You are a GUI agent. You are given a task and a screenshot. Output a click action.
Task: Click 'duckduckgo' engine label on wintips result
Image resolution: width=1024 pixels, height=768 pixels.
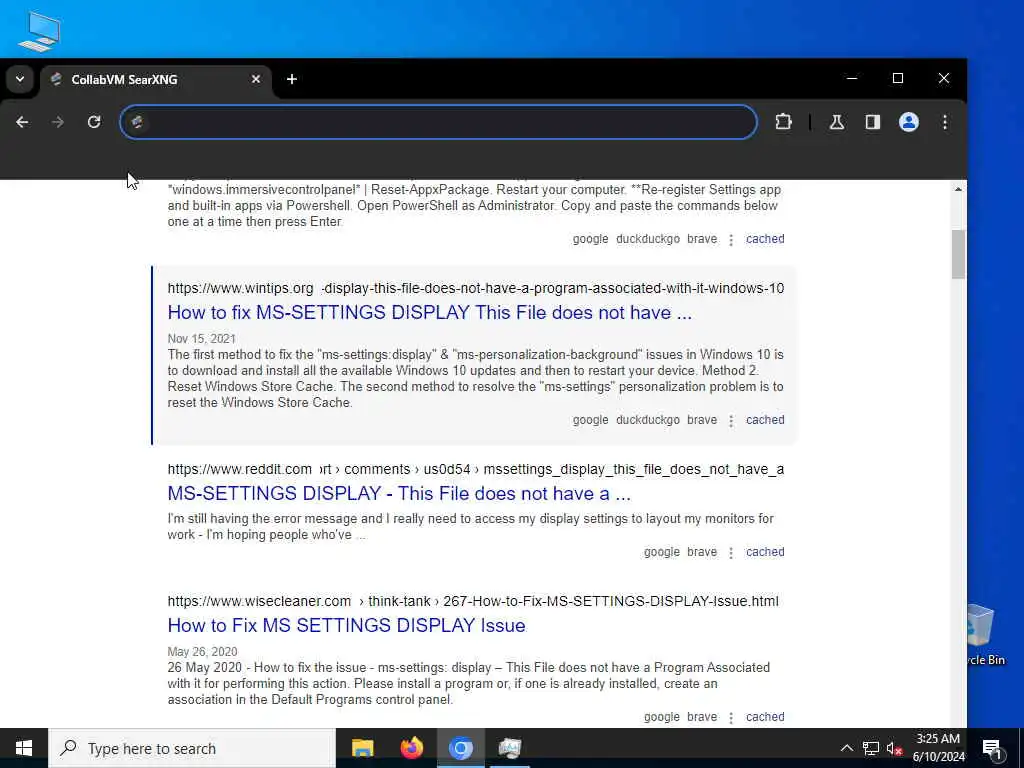[x=648, y=420]
